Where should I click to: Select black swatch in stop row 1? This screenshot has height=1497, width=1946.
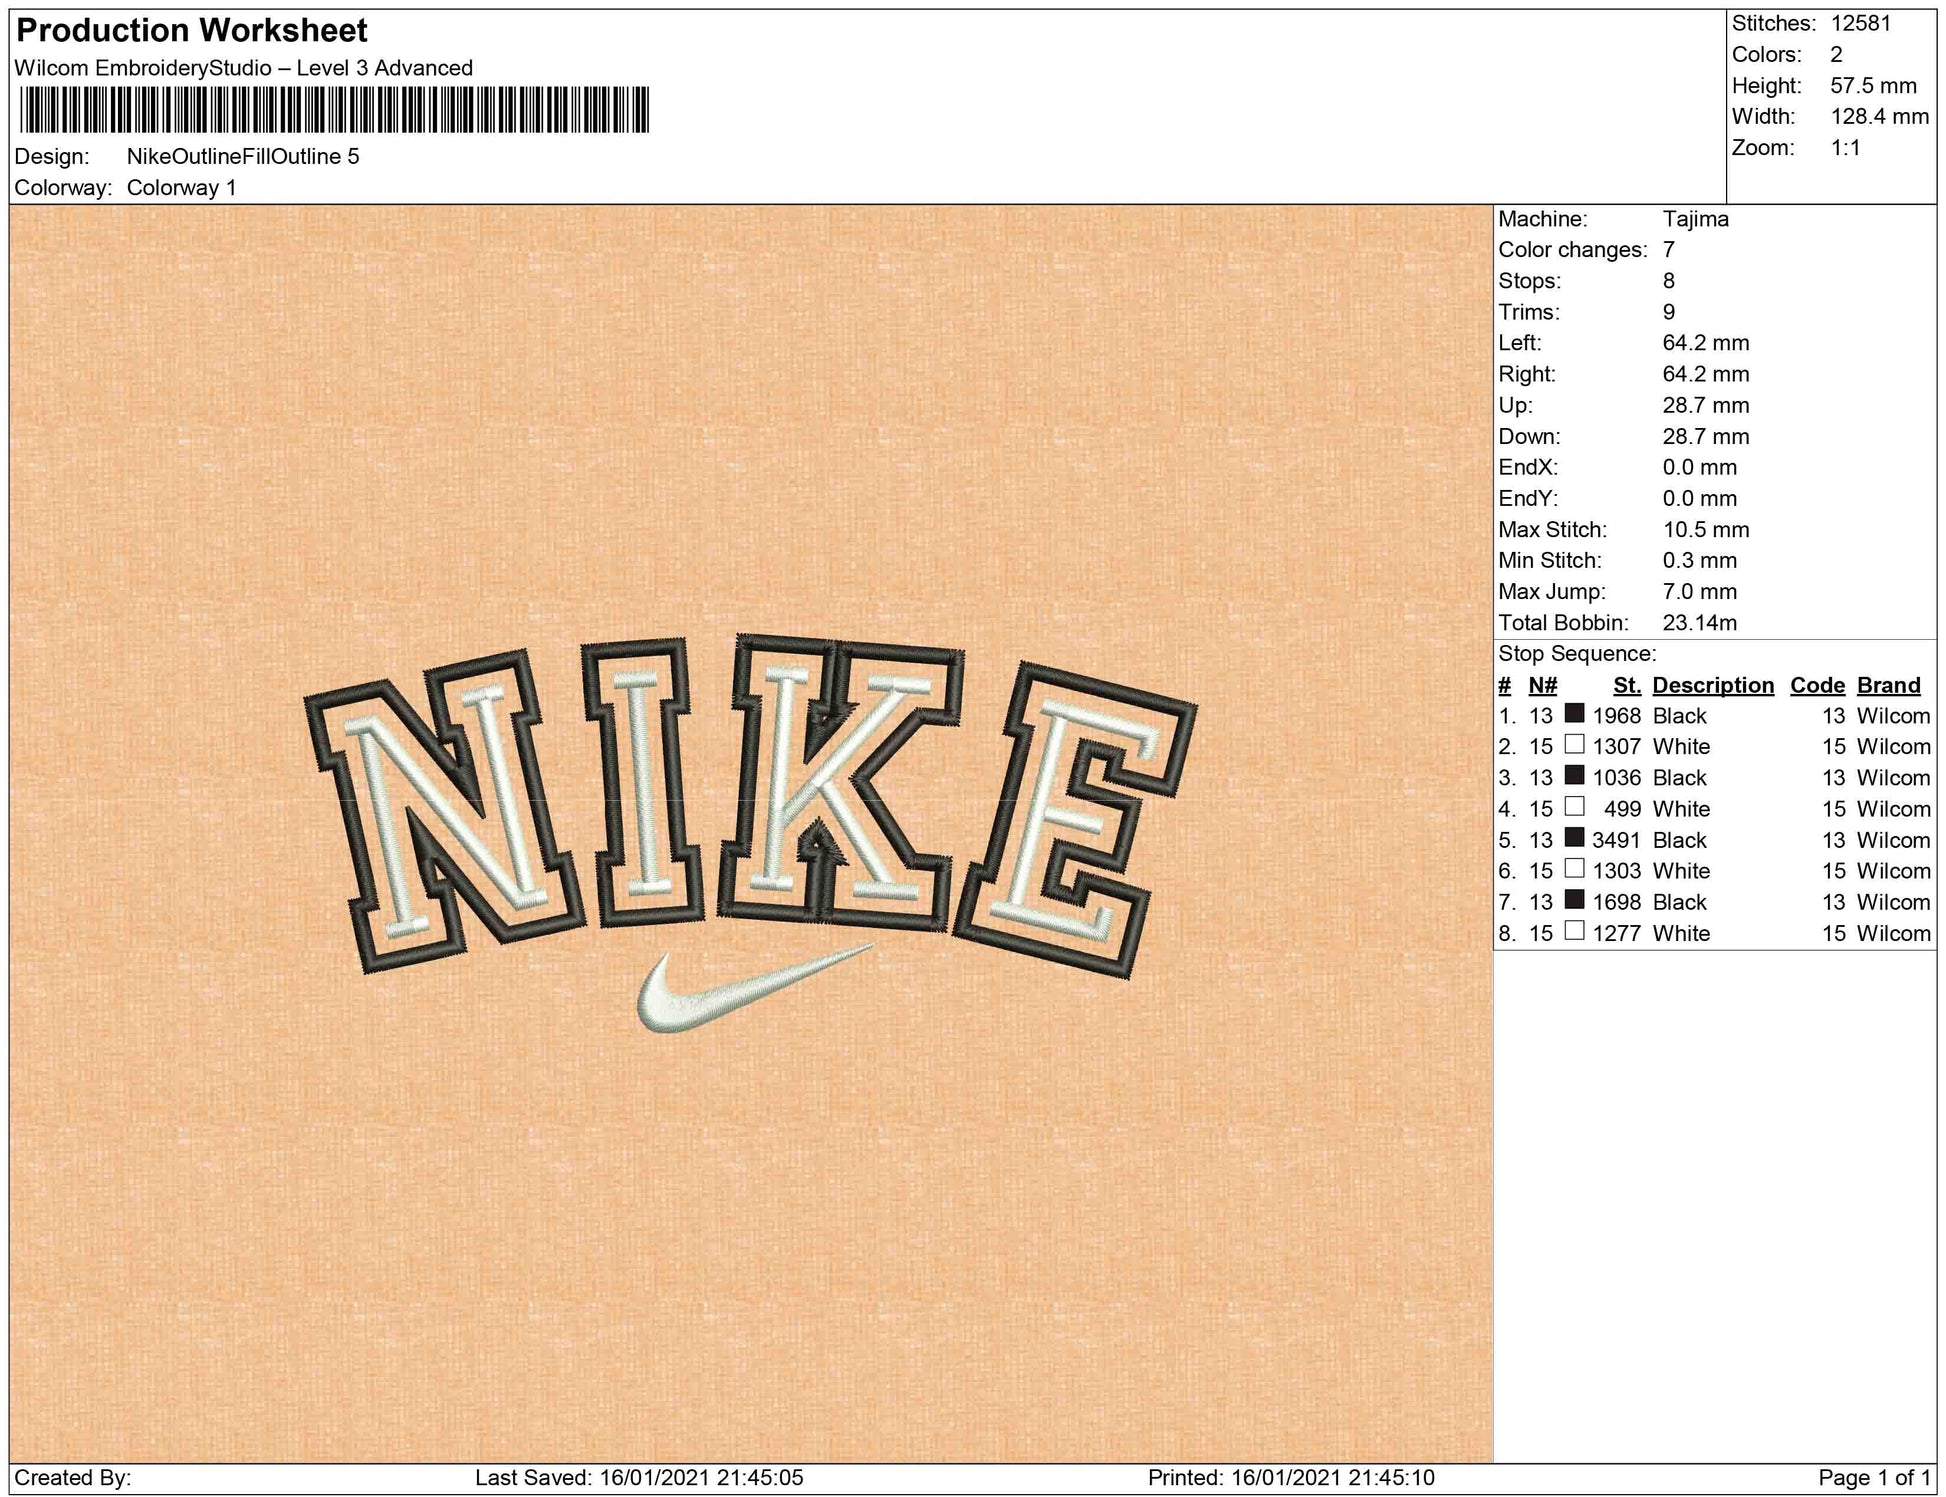(1574, 714)
